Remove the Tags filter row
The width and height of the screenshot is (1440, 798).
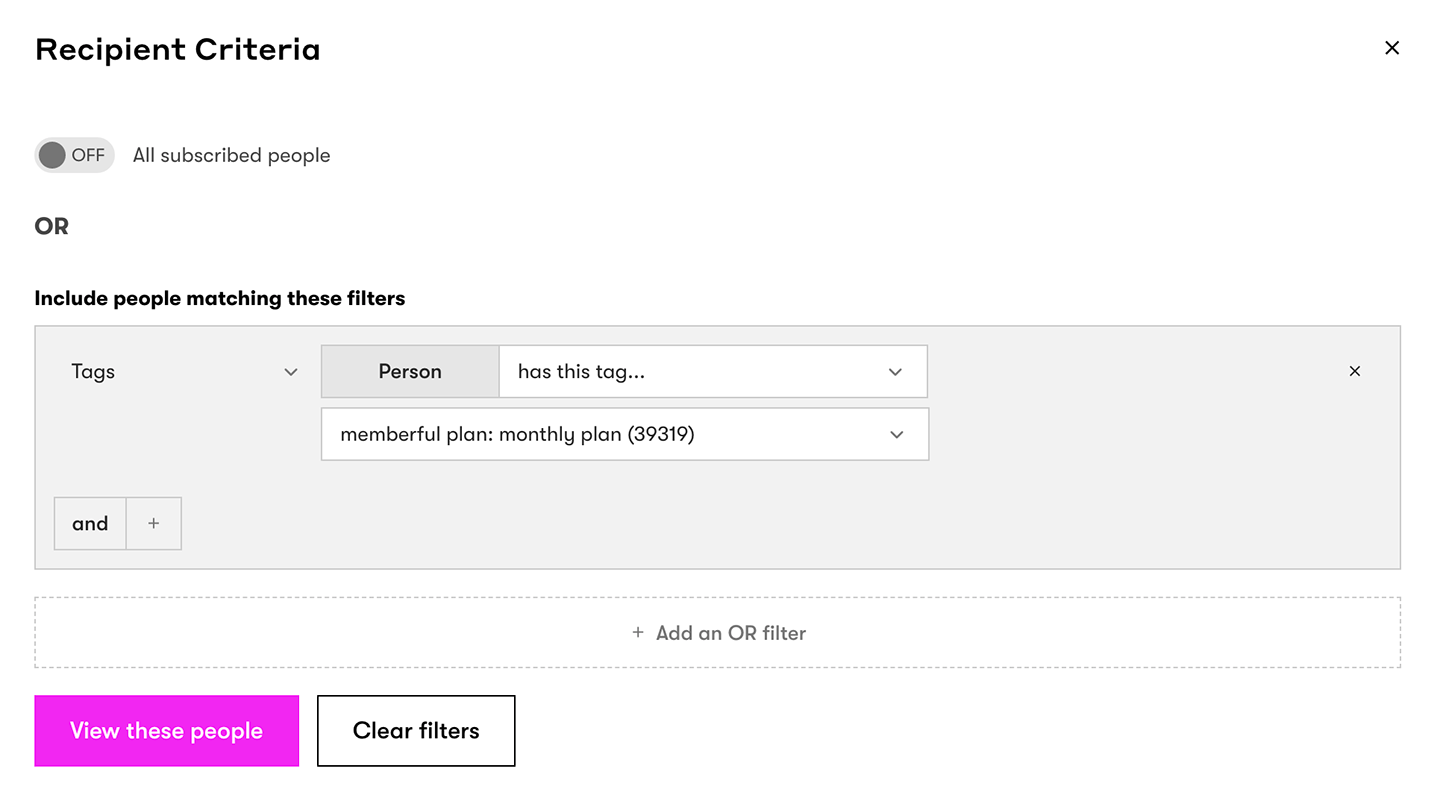(1355, 371)
